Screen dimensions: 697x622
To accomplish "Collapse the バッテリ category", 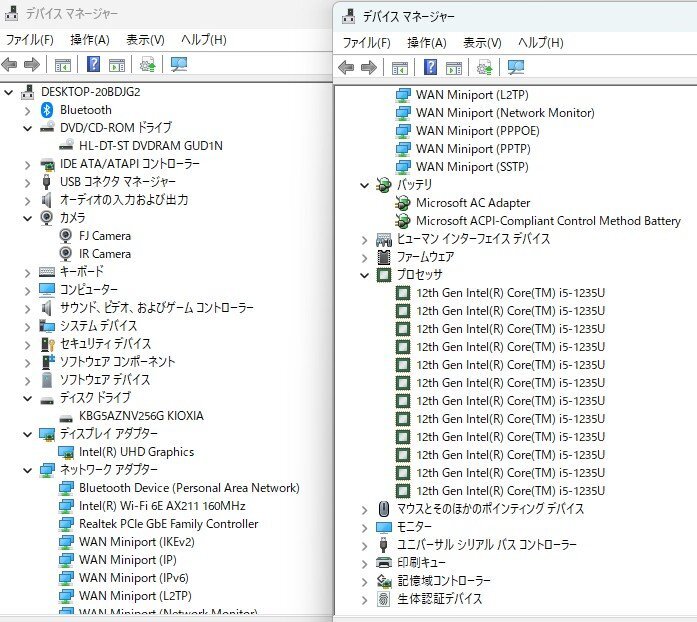I will [x=365, y=185].
